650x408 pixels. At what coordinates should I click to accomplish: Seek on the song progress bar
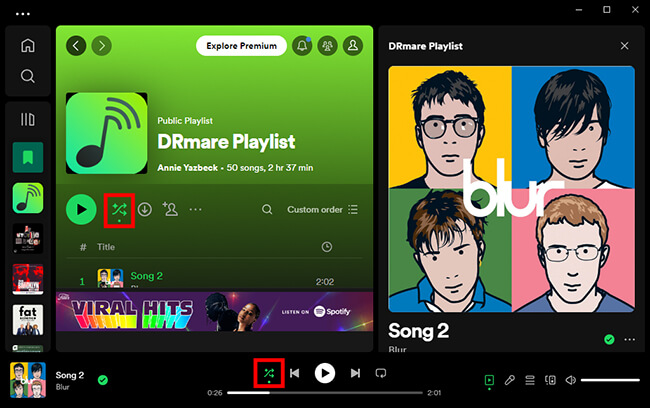[x=325, y=393]
